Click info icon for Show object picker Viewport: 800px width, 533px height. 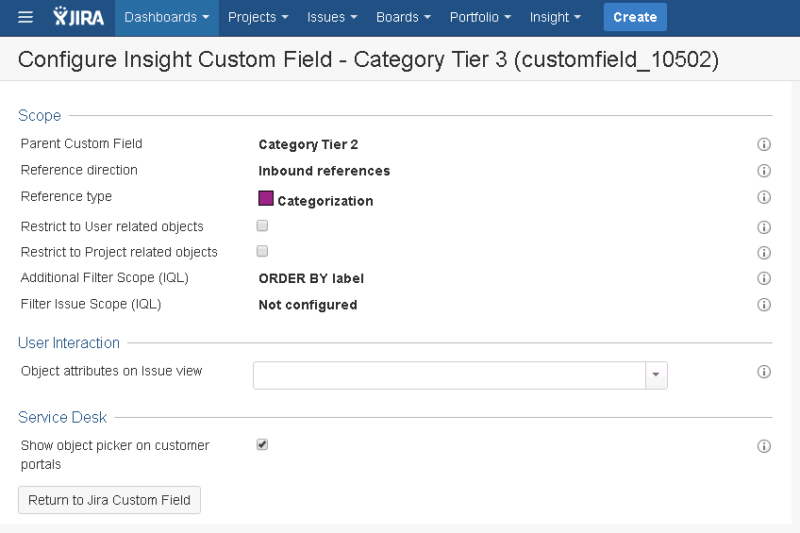point(764,446)
